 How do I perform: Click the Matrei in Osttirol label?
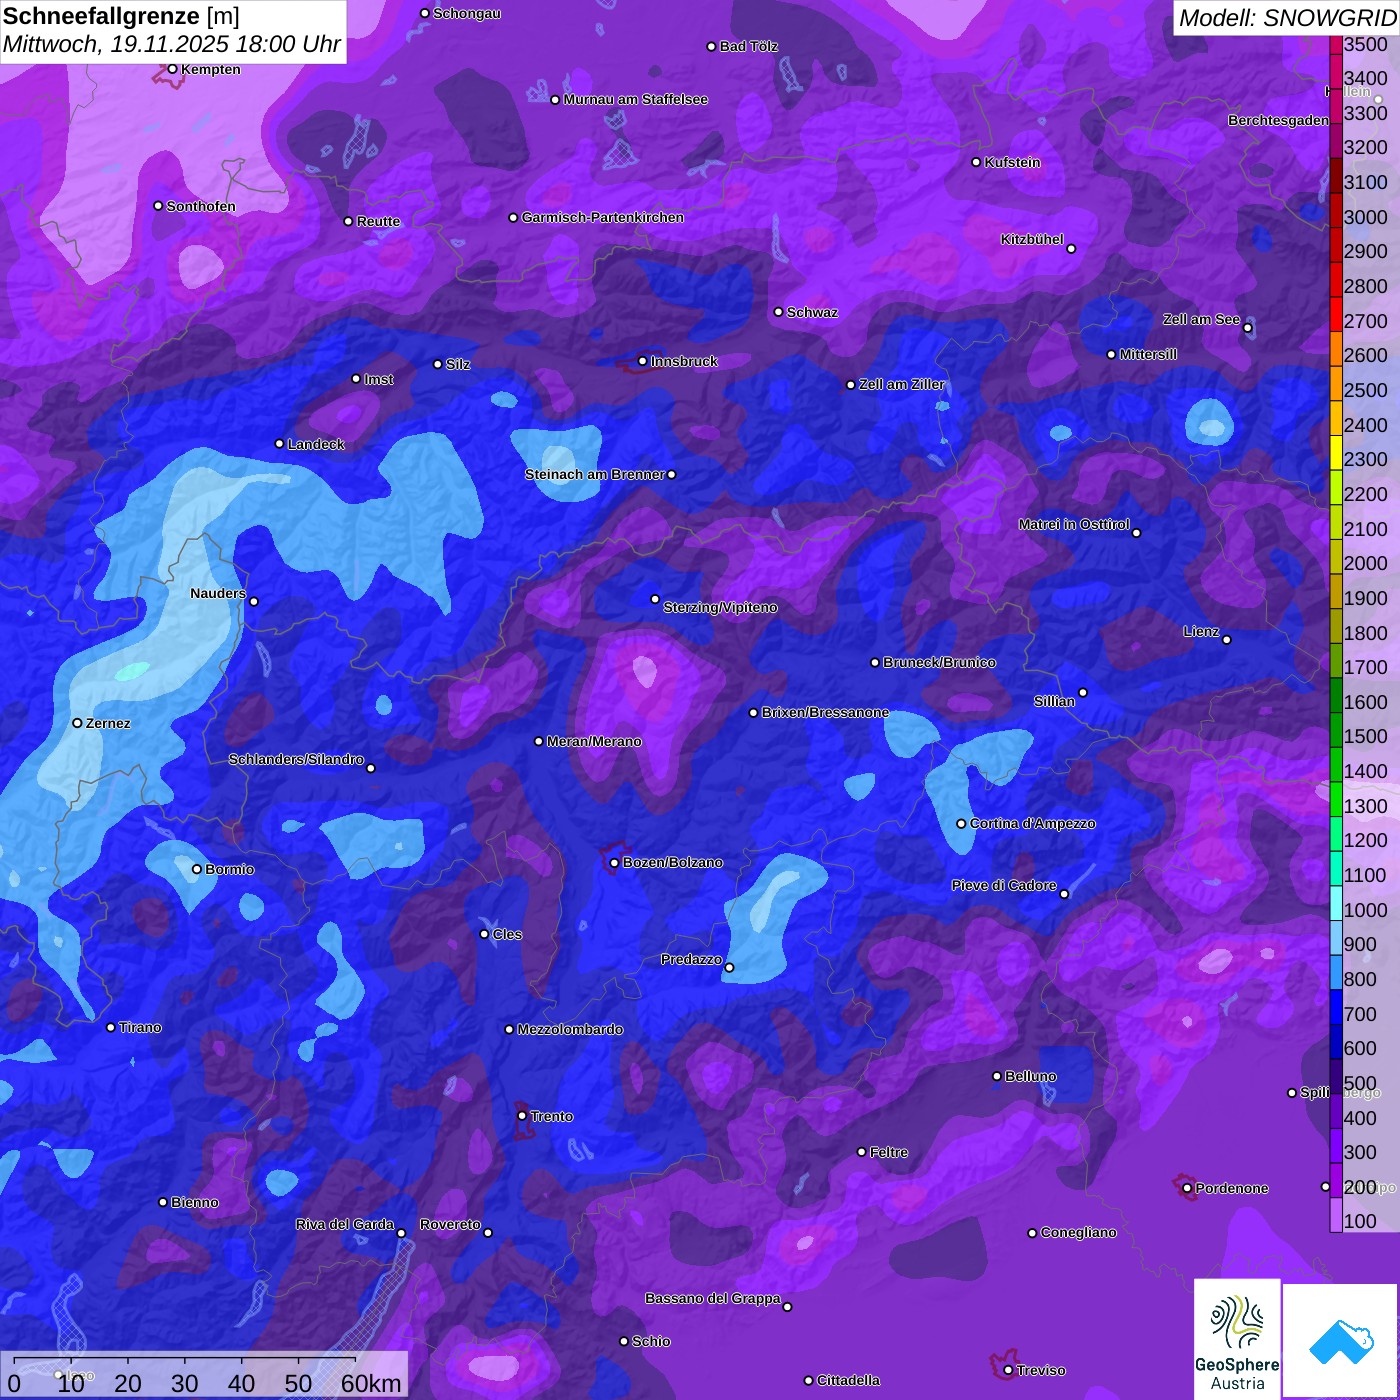click(1074, 524)
